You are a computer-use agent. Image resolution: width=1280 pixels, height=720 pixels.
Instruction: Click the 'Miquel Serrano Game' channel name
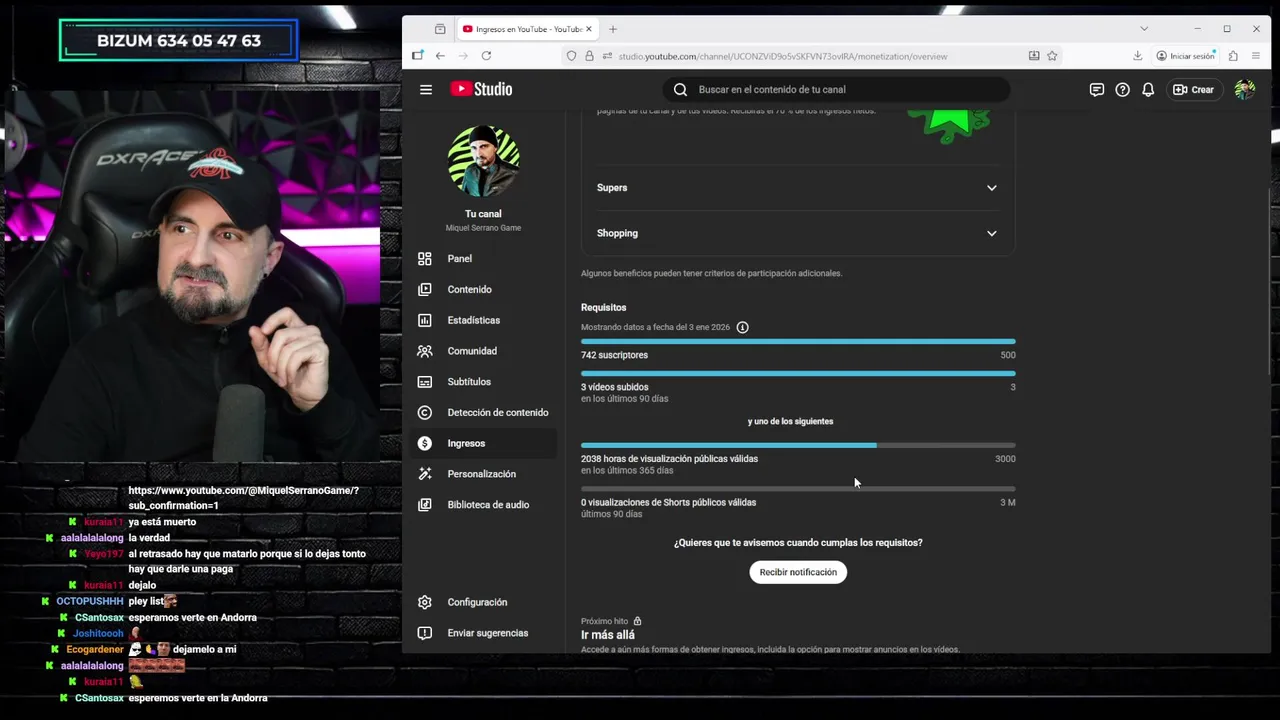tap(483, 228)
